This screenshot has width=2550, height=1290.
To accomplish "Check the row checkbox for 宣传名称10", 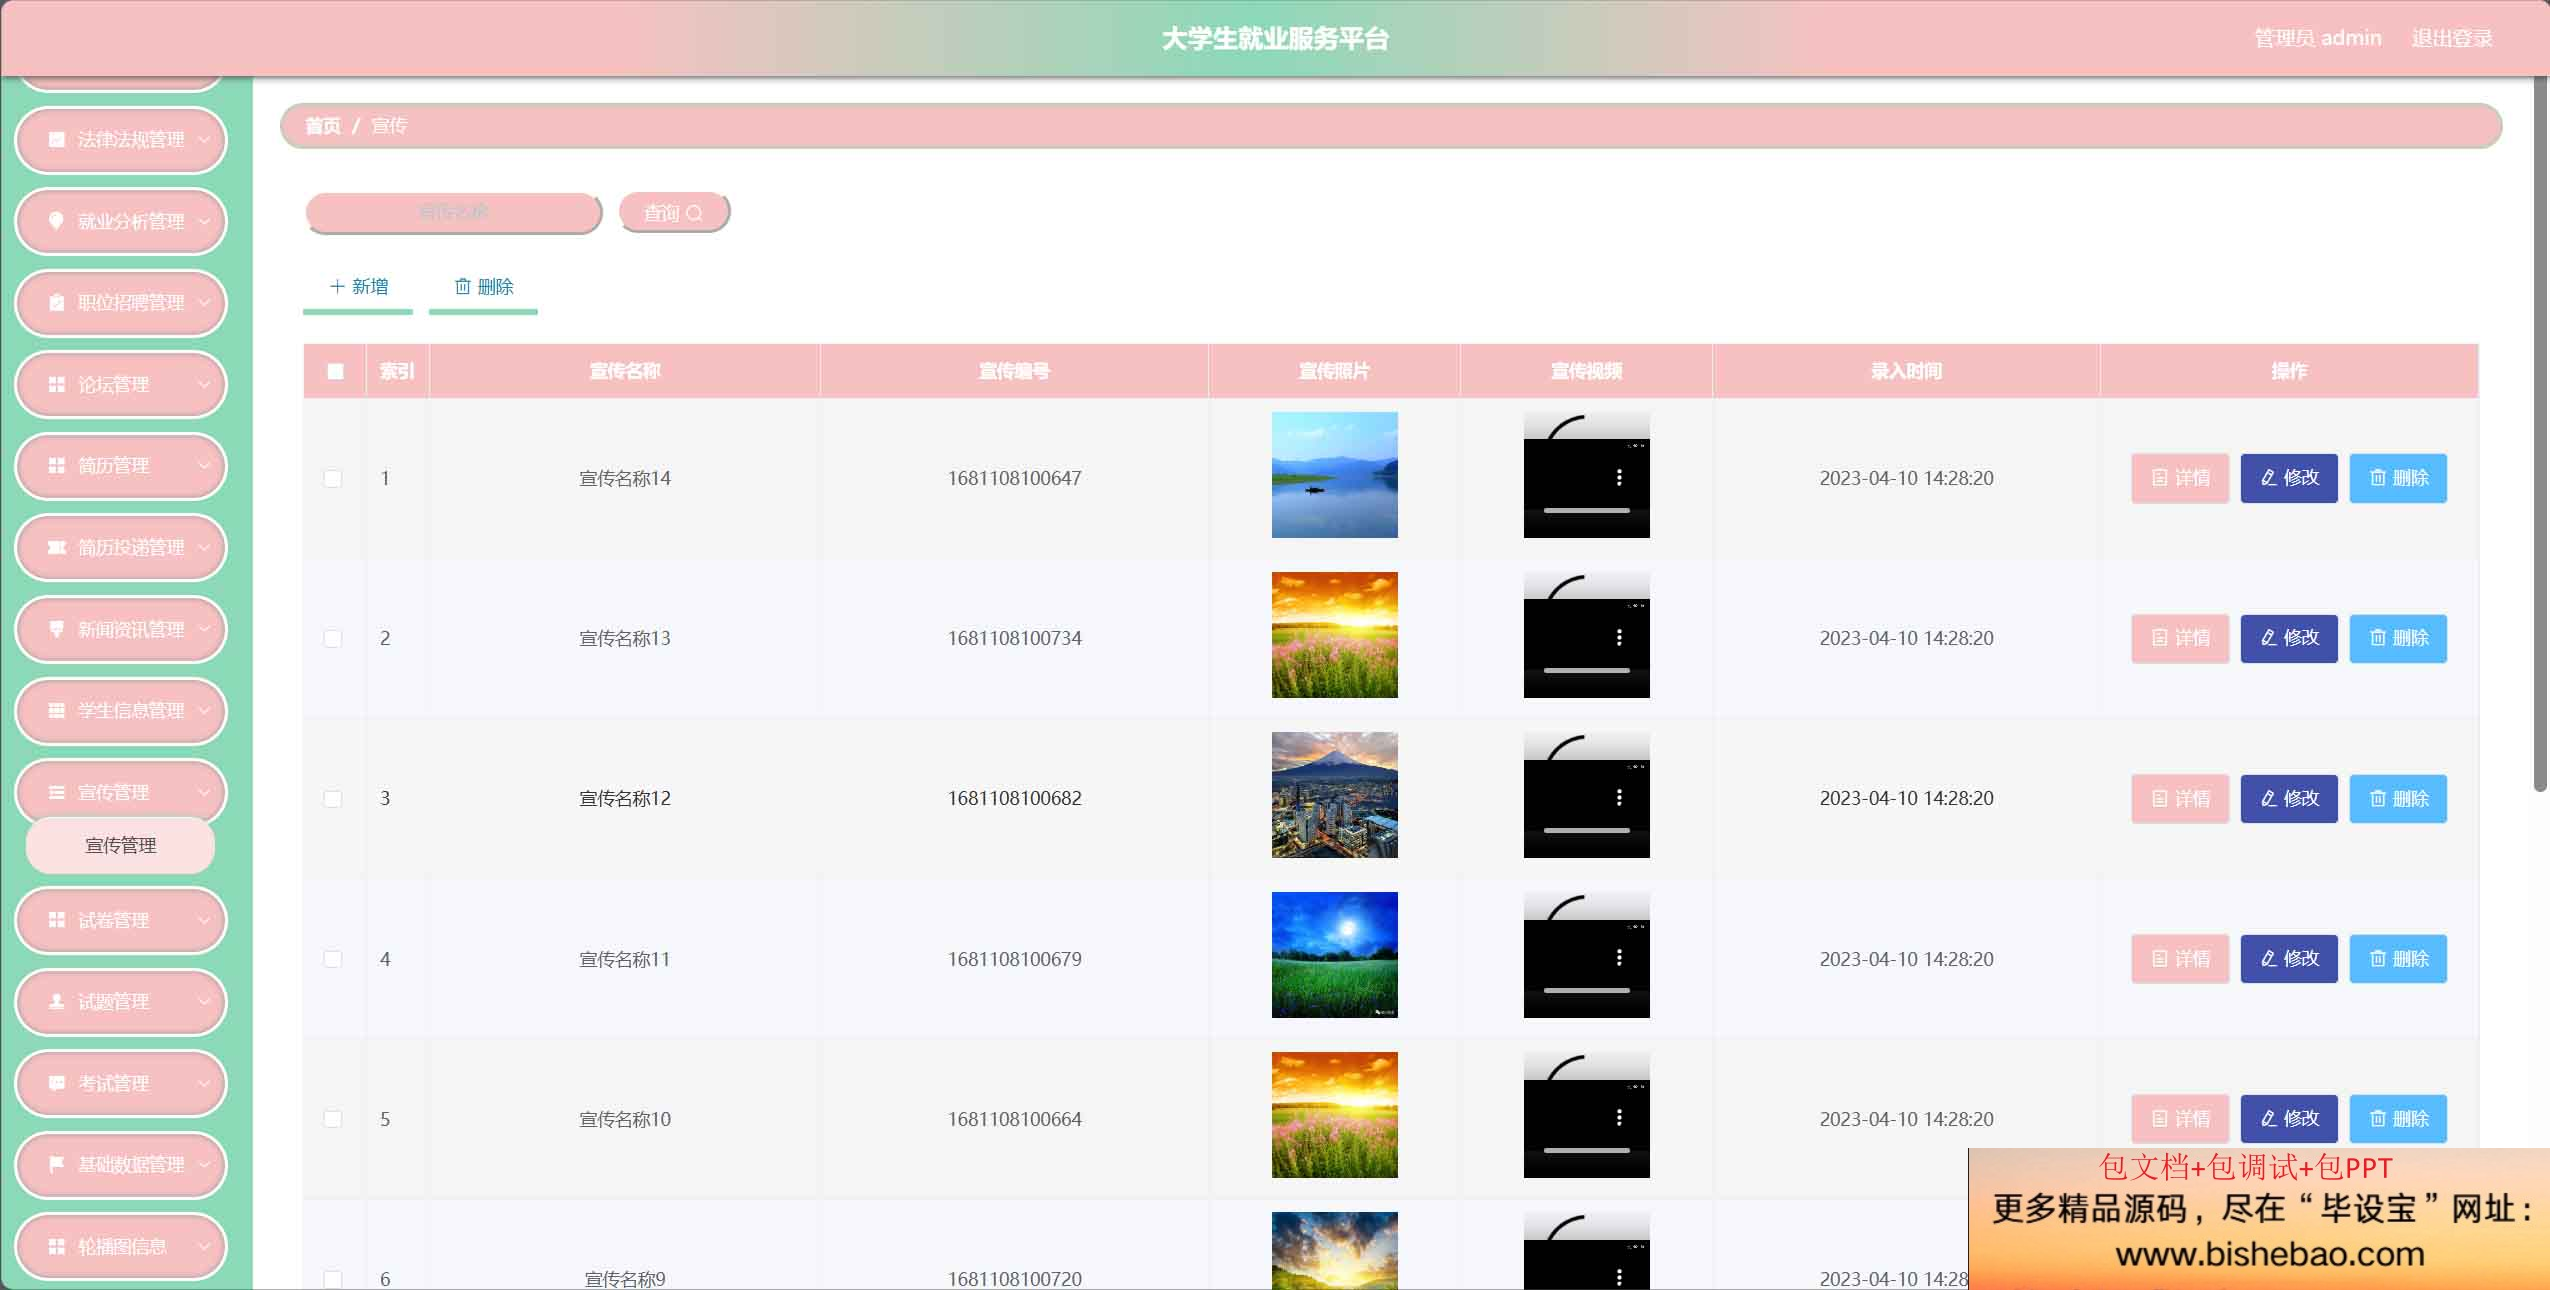I will 333,1119.
